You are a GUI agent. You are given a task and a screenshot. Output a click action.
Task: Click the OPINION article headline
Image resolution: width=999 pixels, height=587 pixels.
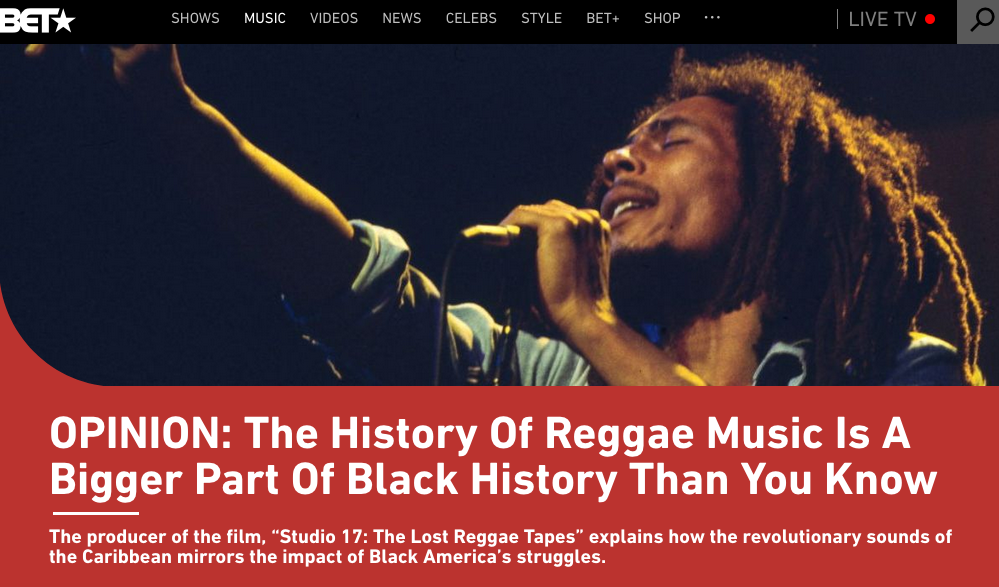pos(494,456)
